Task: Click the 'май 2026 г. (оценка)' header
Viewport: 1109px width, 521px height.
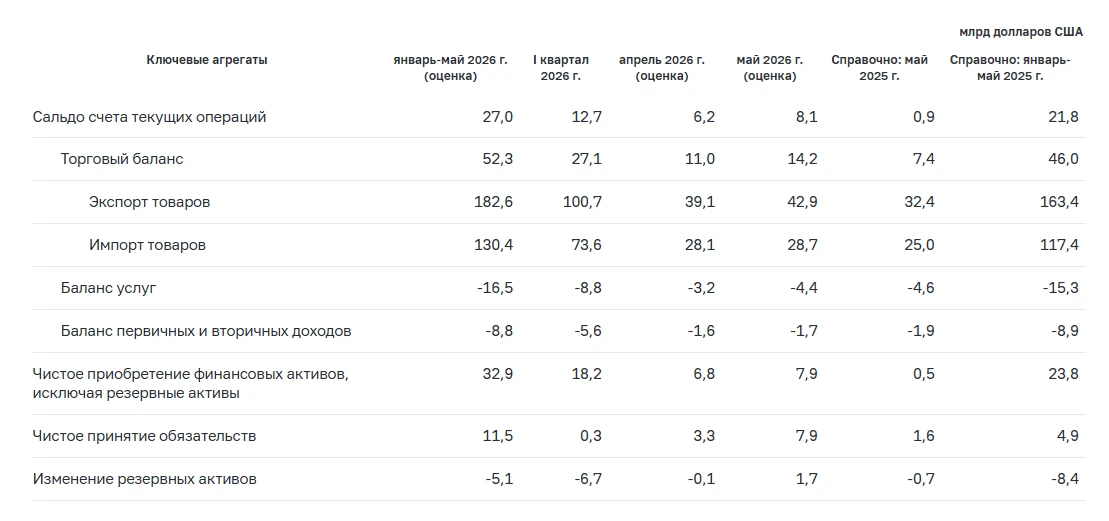Action: point(770,68)
